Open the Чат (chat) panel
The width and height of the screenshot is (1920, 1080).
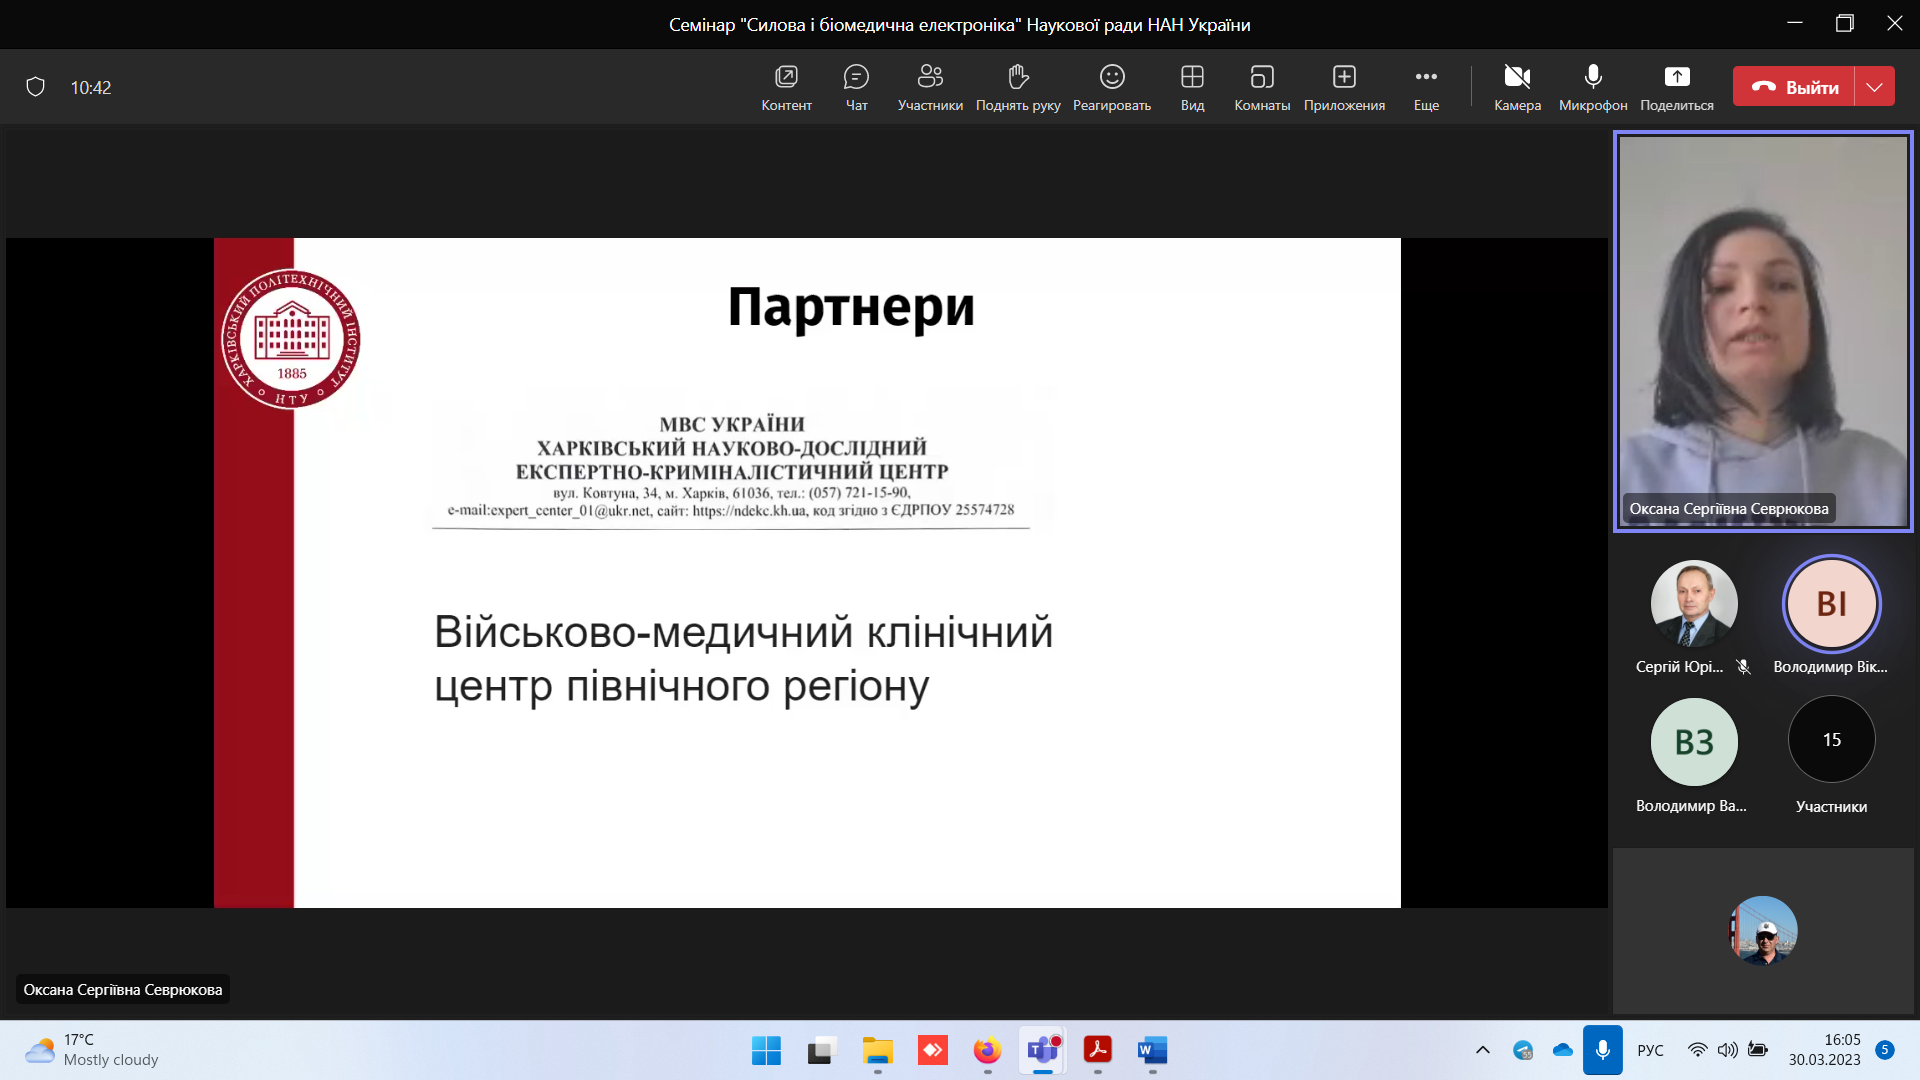(856, 87)
